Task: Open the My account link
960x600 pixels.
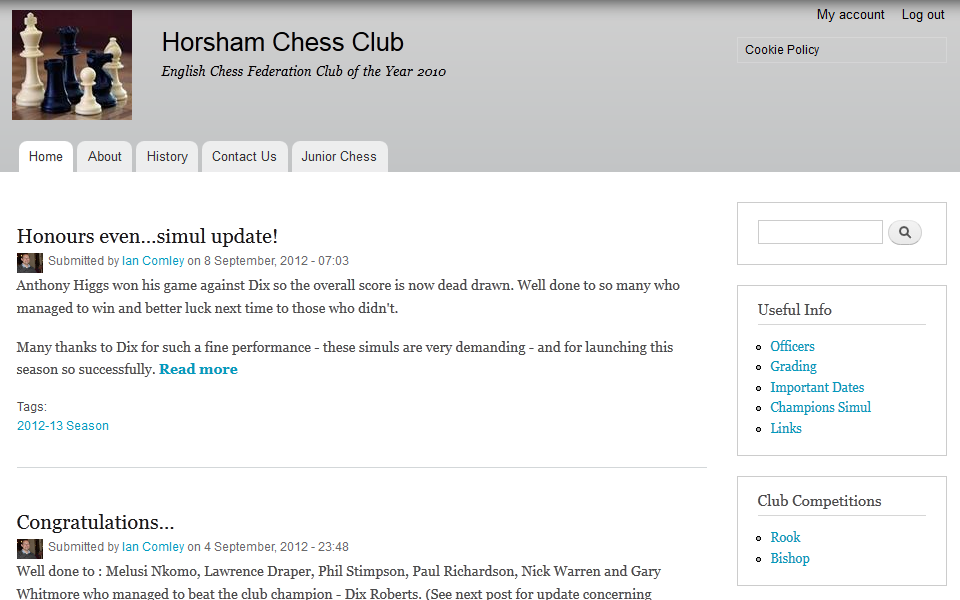Action: coord(850,15)
